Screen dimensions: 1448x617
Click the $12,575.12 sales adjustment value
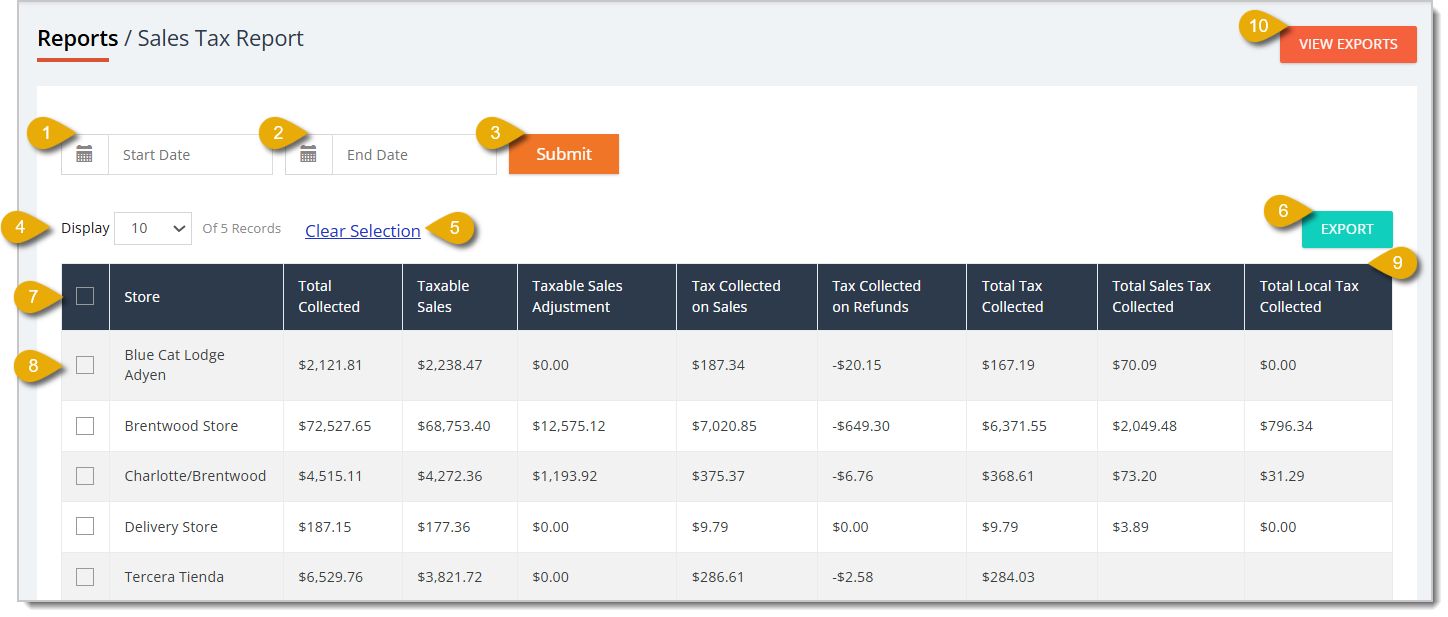pos(569,426)
